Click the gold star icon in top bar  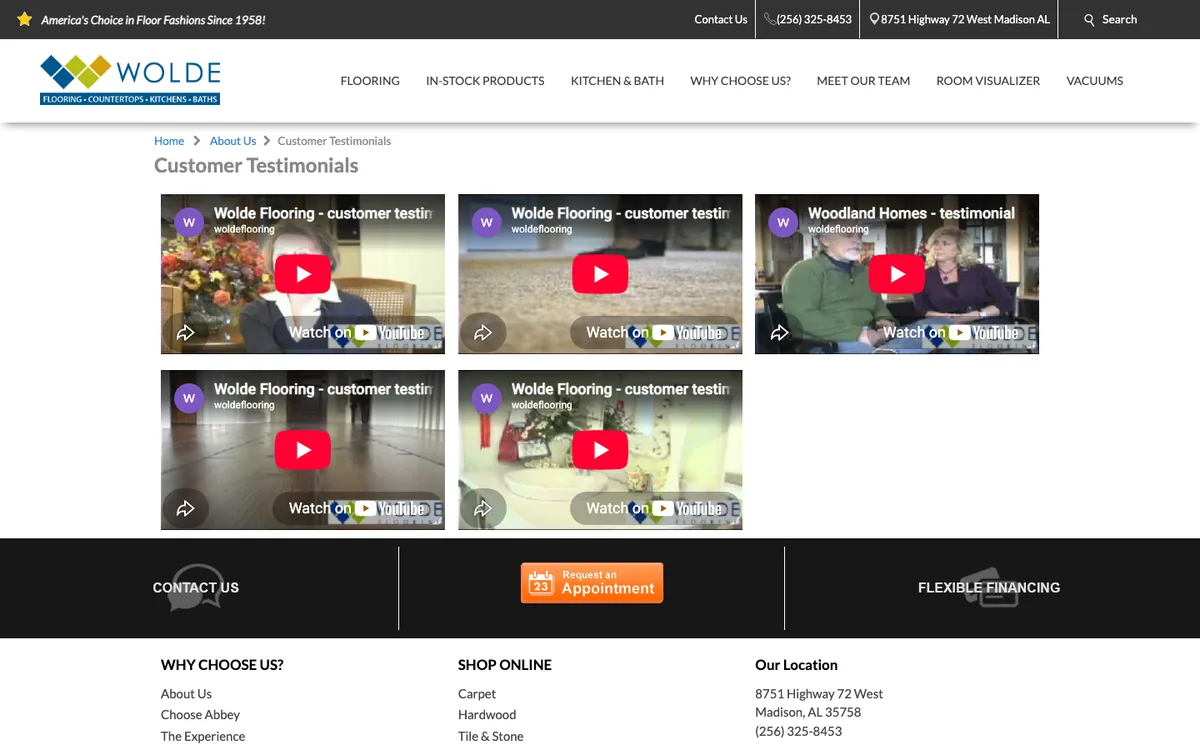point(25,19)
